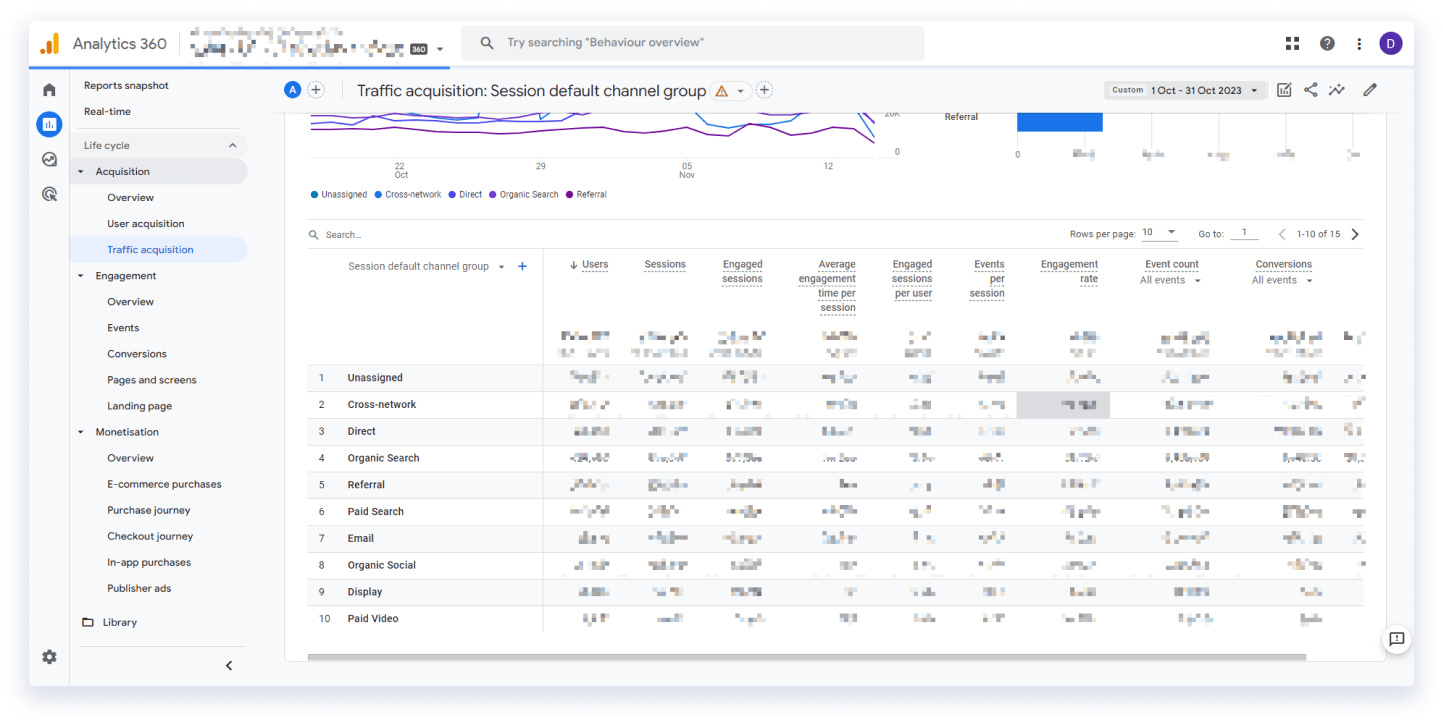
Task: Go to next page of table rows
Action: point(1355,234)
